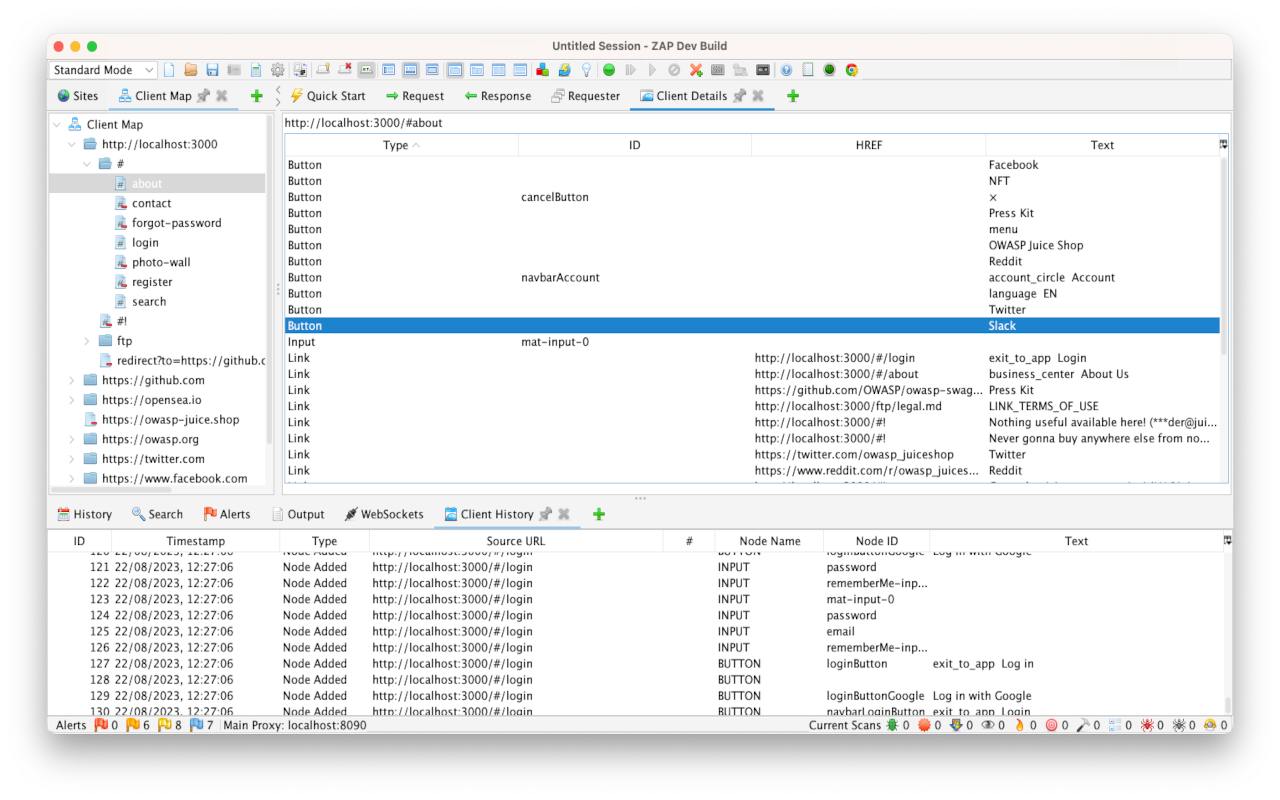Unpin the Client Details tab
Screen dimensions: 1280x800
(x=740, y=96)
